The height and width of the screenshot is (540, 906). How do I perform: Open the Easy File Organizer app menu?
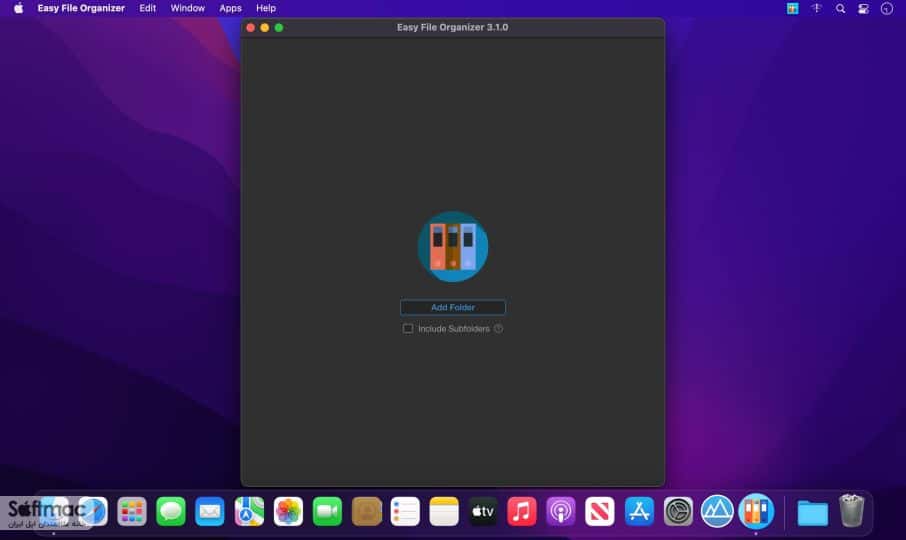point(81,8)
